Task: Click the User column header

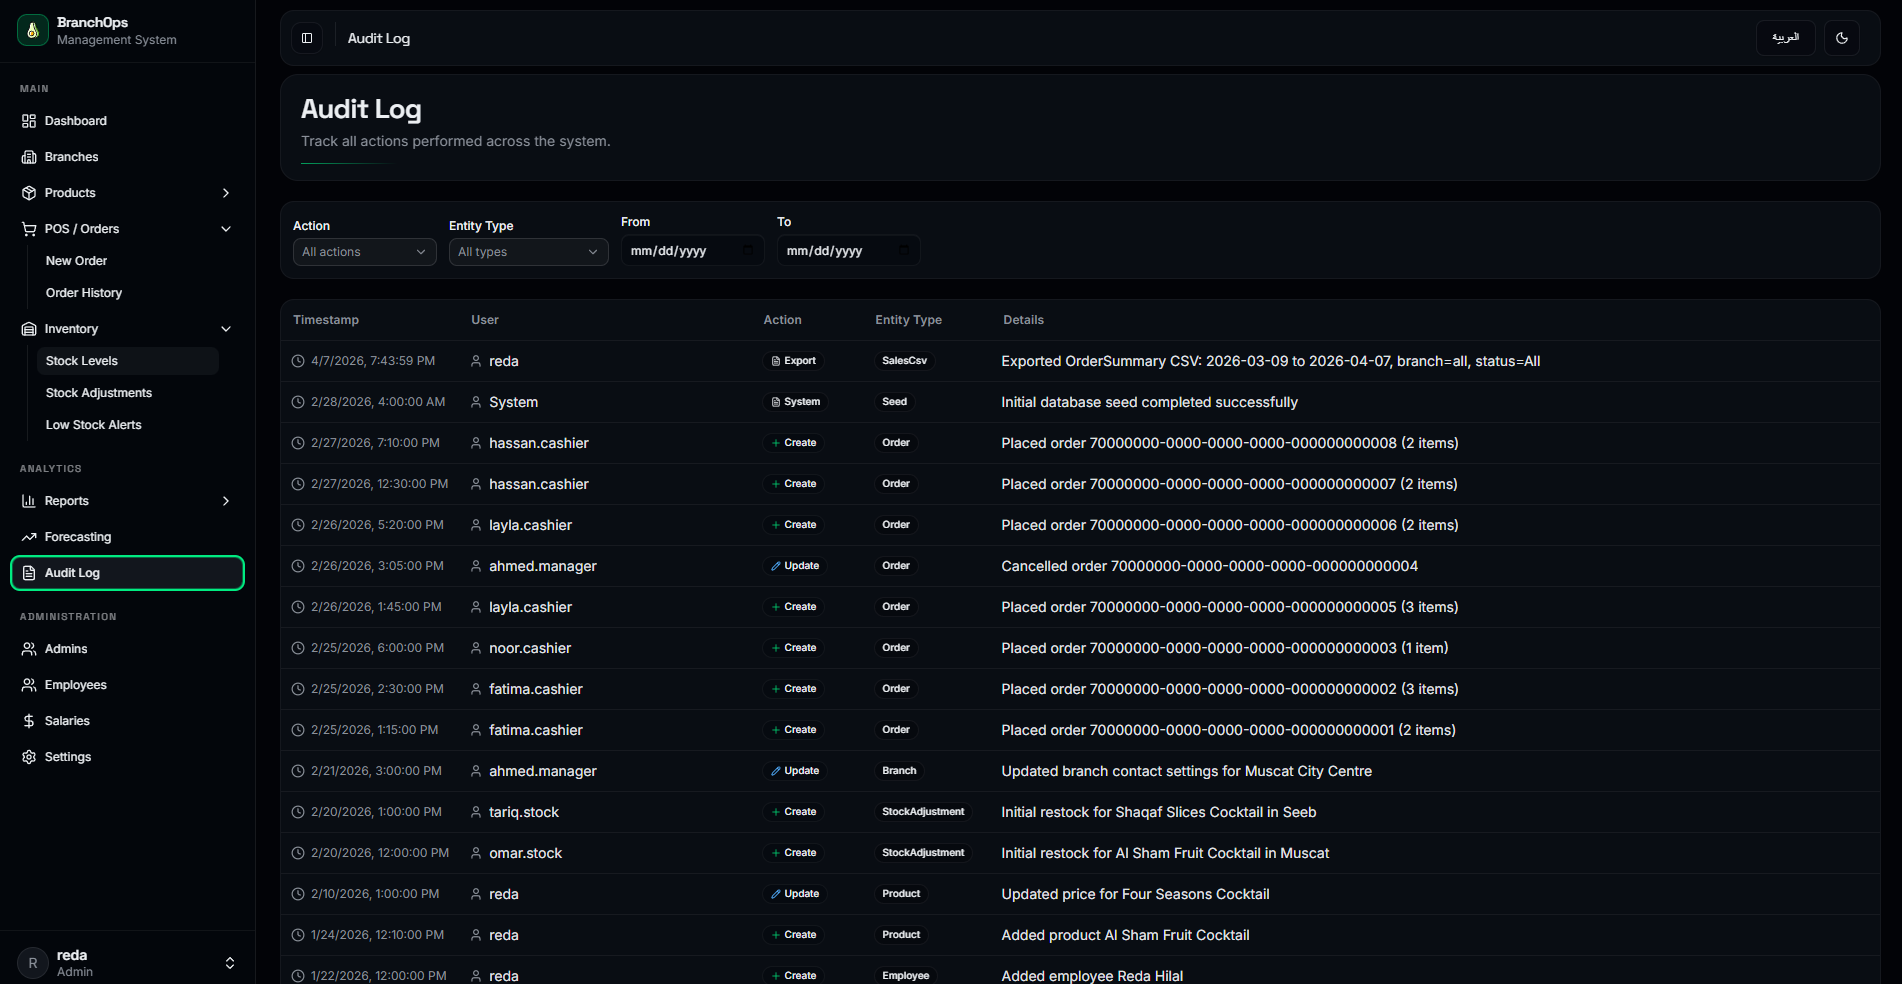Action: tap(485, 320)
